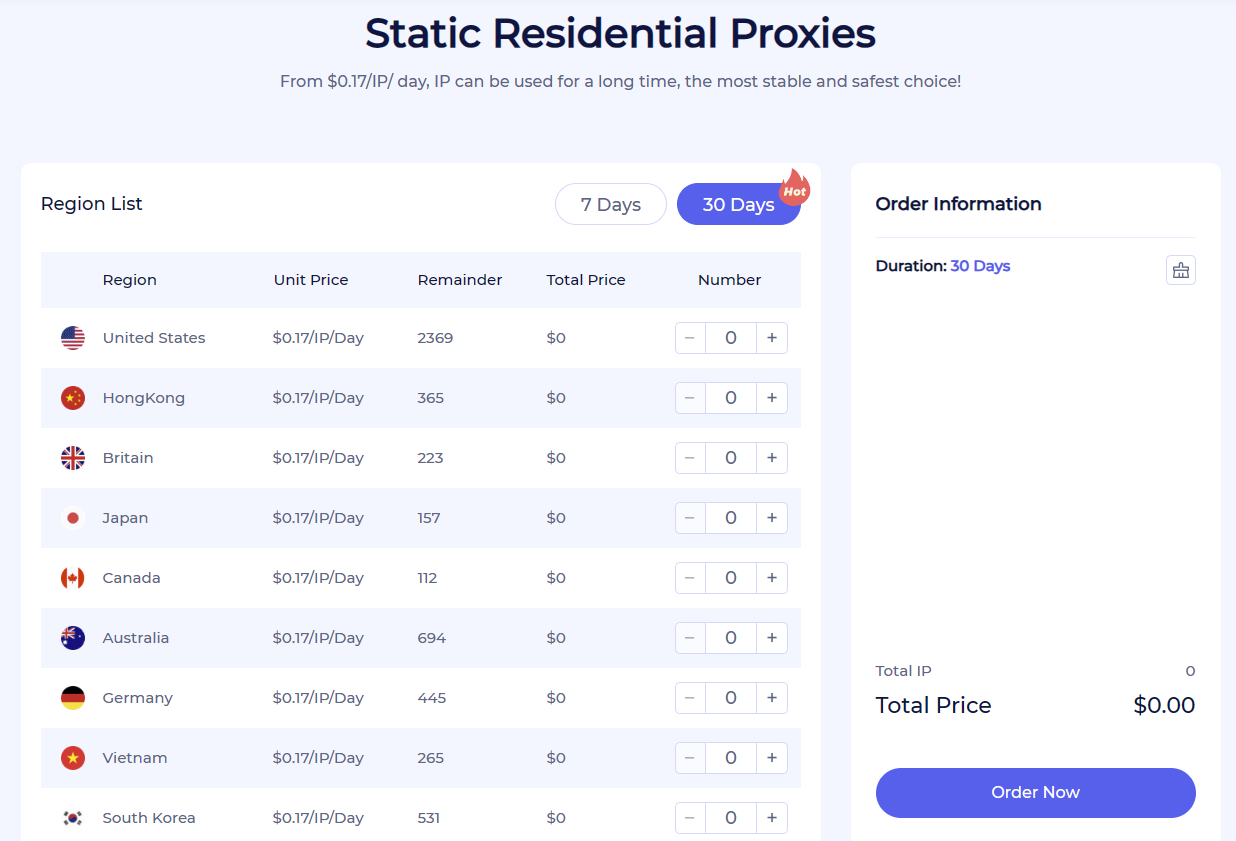Increase South Korea IP quantity
The height and width of the screenshot is (841, 1236).
pyautogui.click(x=772, y=818)
